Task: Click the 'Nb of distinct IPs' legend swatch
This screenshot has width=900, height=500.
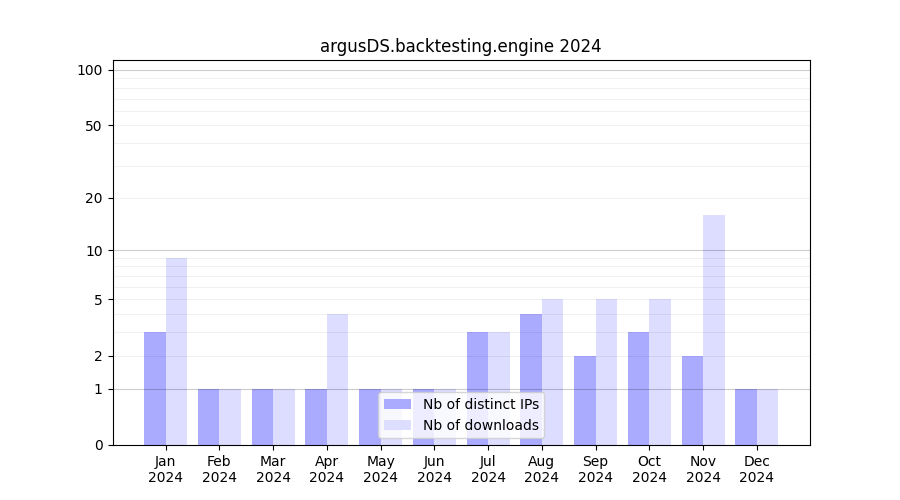Action: tap(397, 404)
